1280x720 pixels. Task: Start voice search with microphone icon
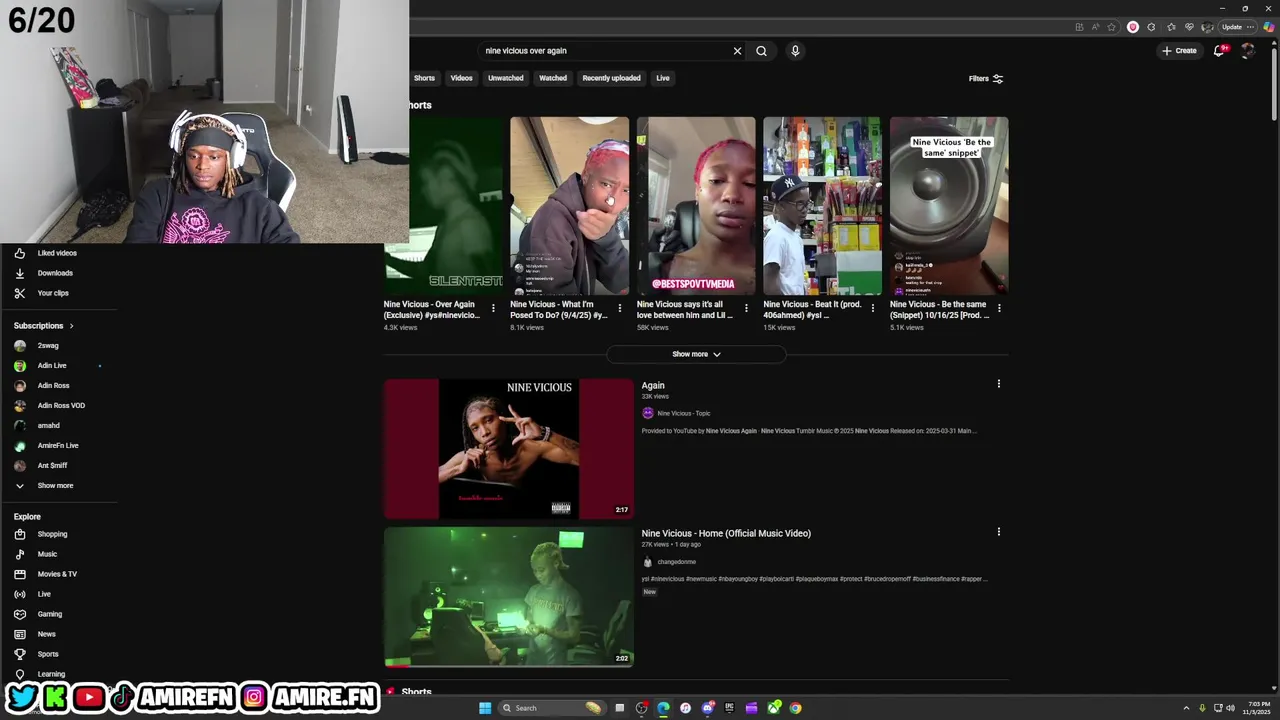[x=795, y=51]
